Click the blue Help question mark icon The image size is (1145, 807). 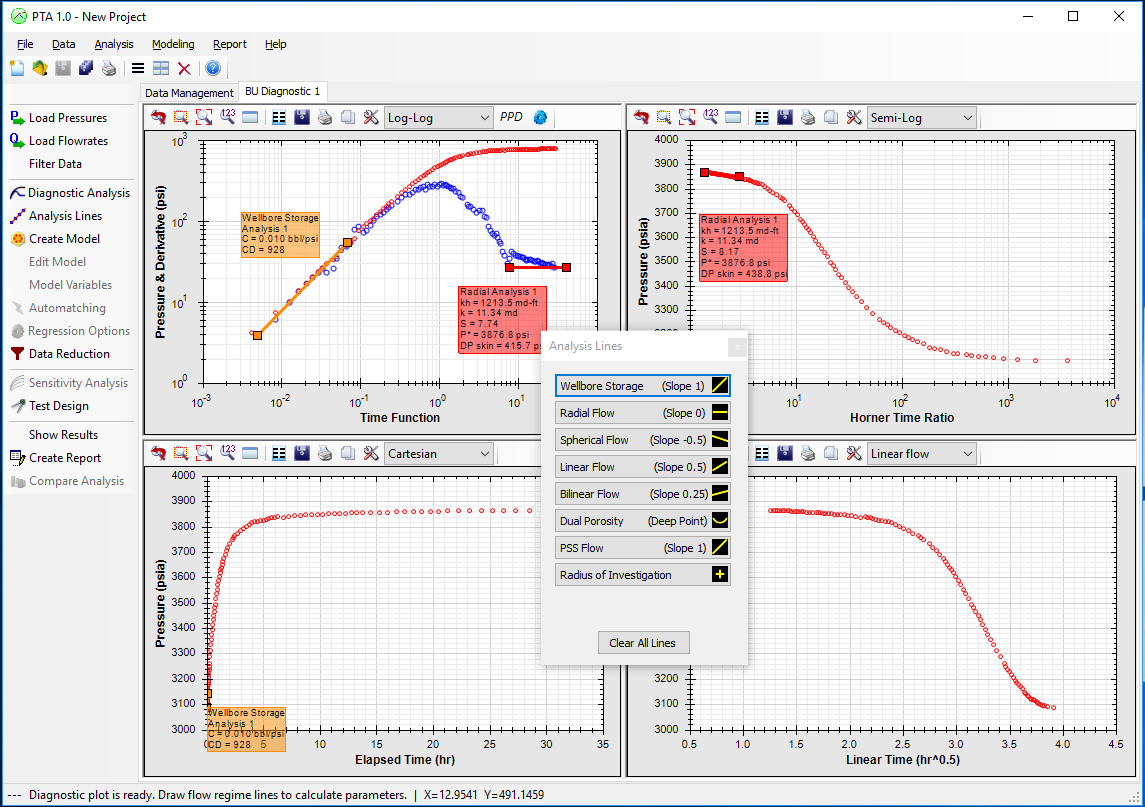pos(212,68)
